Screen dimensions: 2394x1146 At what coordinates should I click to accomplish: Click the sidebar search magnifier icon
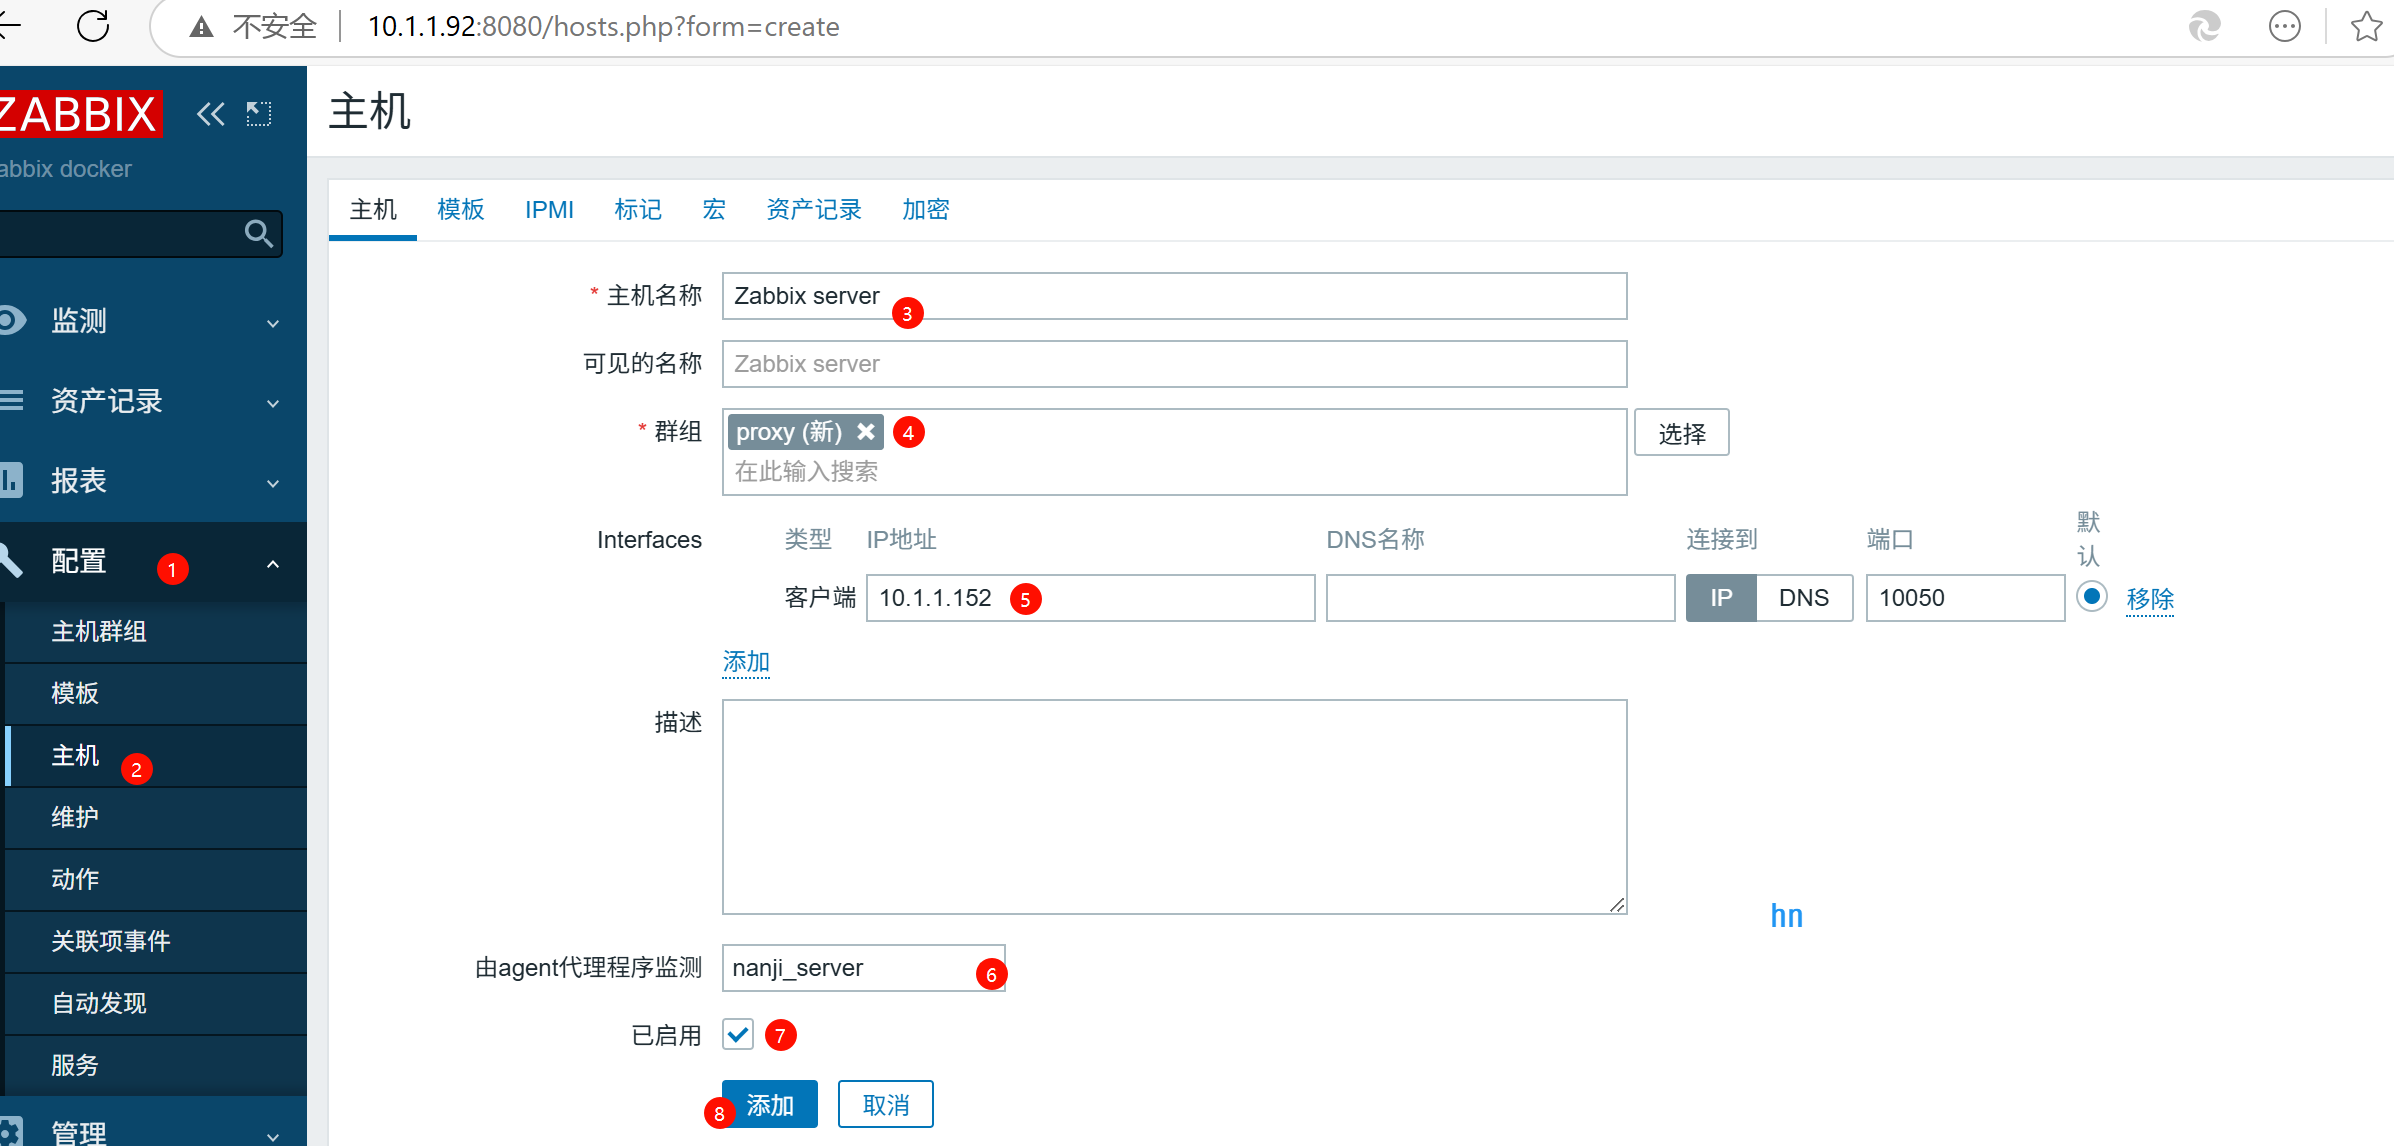point(259,233)
